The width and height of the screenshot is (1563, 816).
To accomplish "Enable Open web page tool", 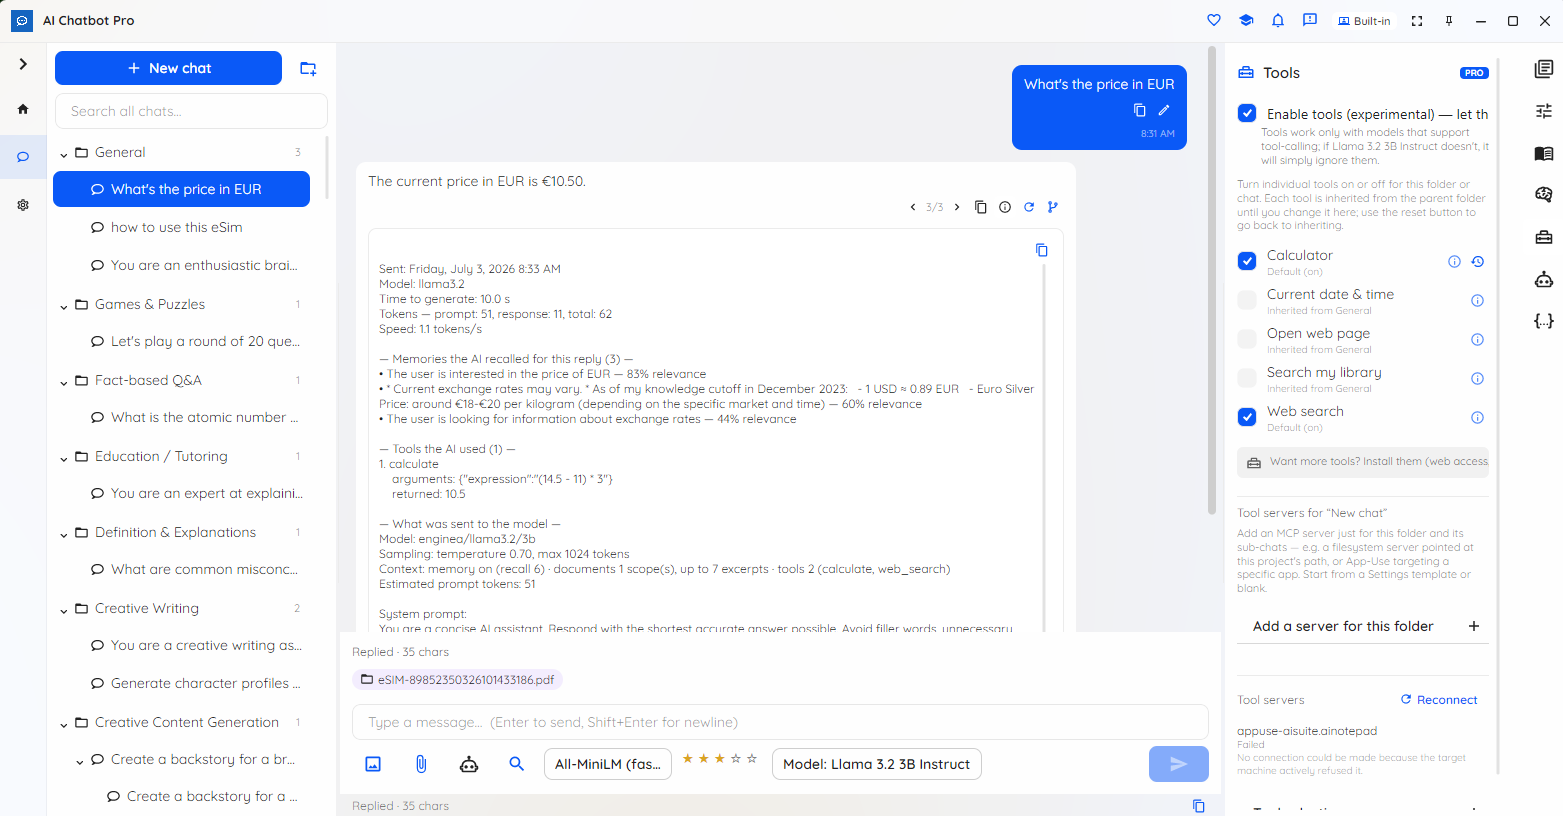I will [1247, 339].
